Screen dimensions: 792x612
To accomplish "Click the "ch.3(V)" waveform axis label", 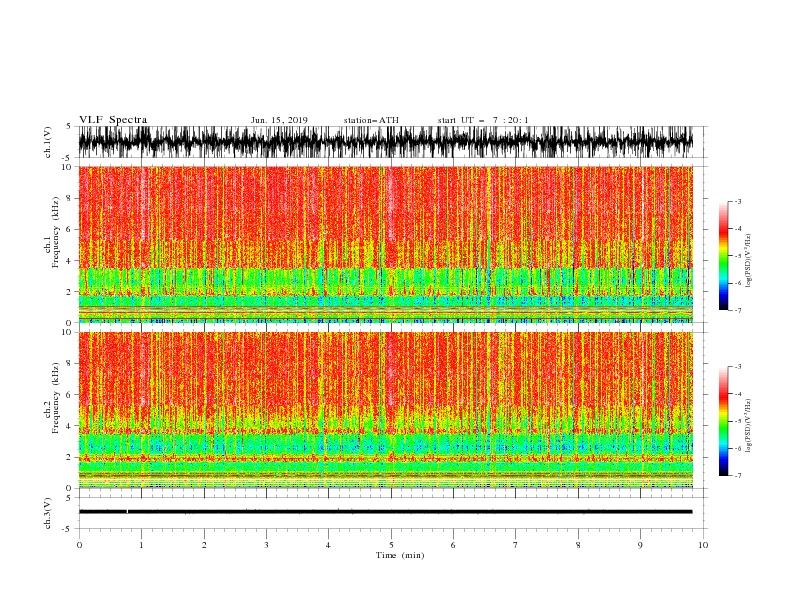I will [x=48, y=513].
